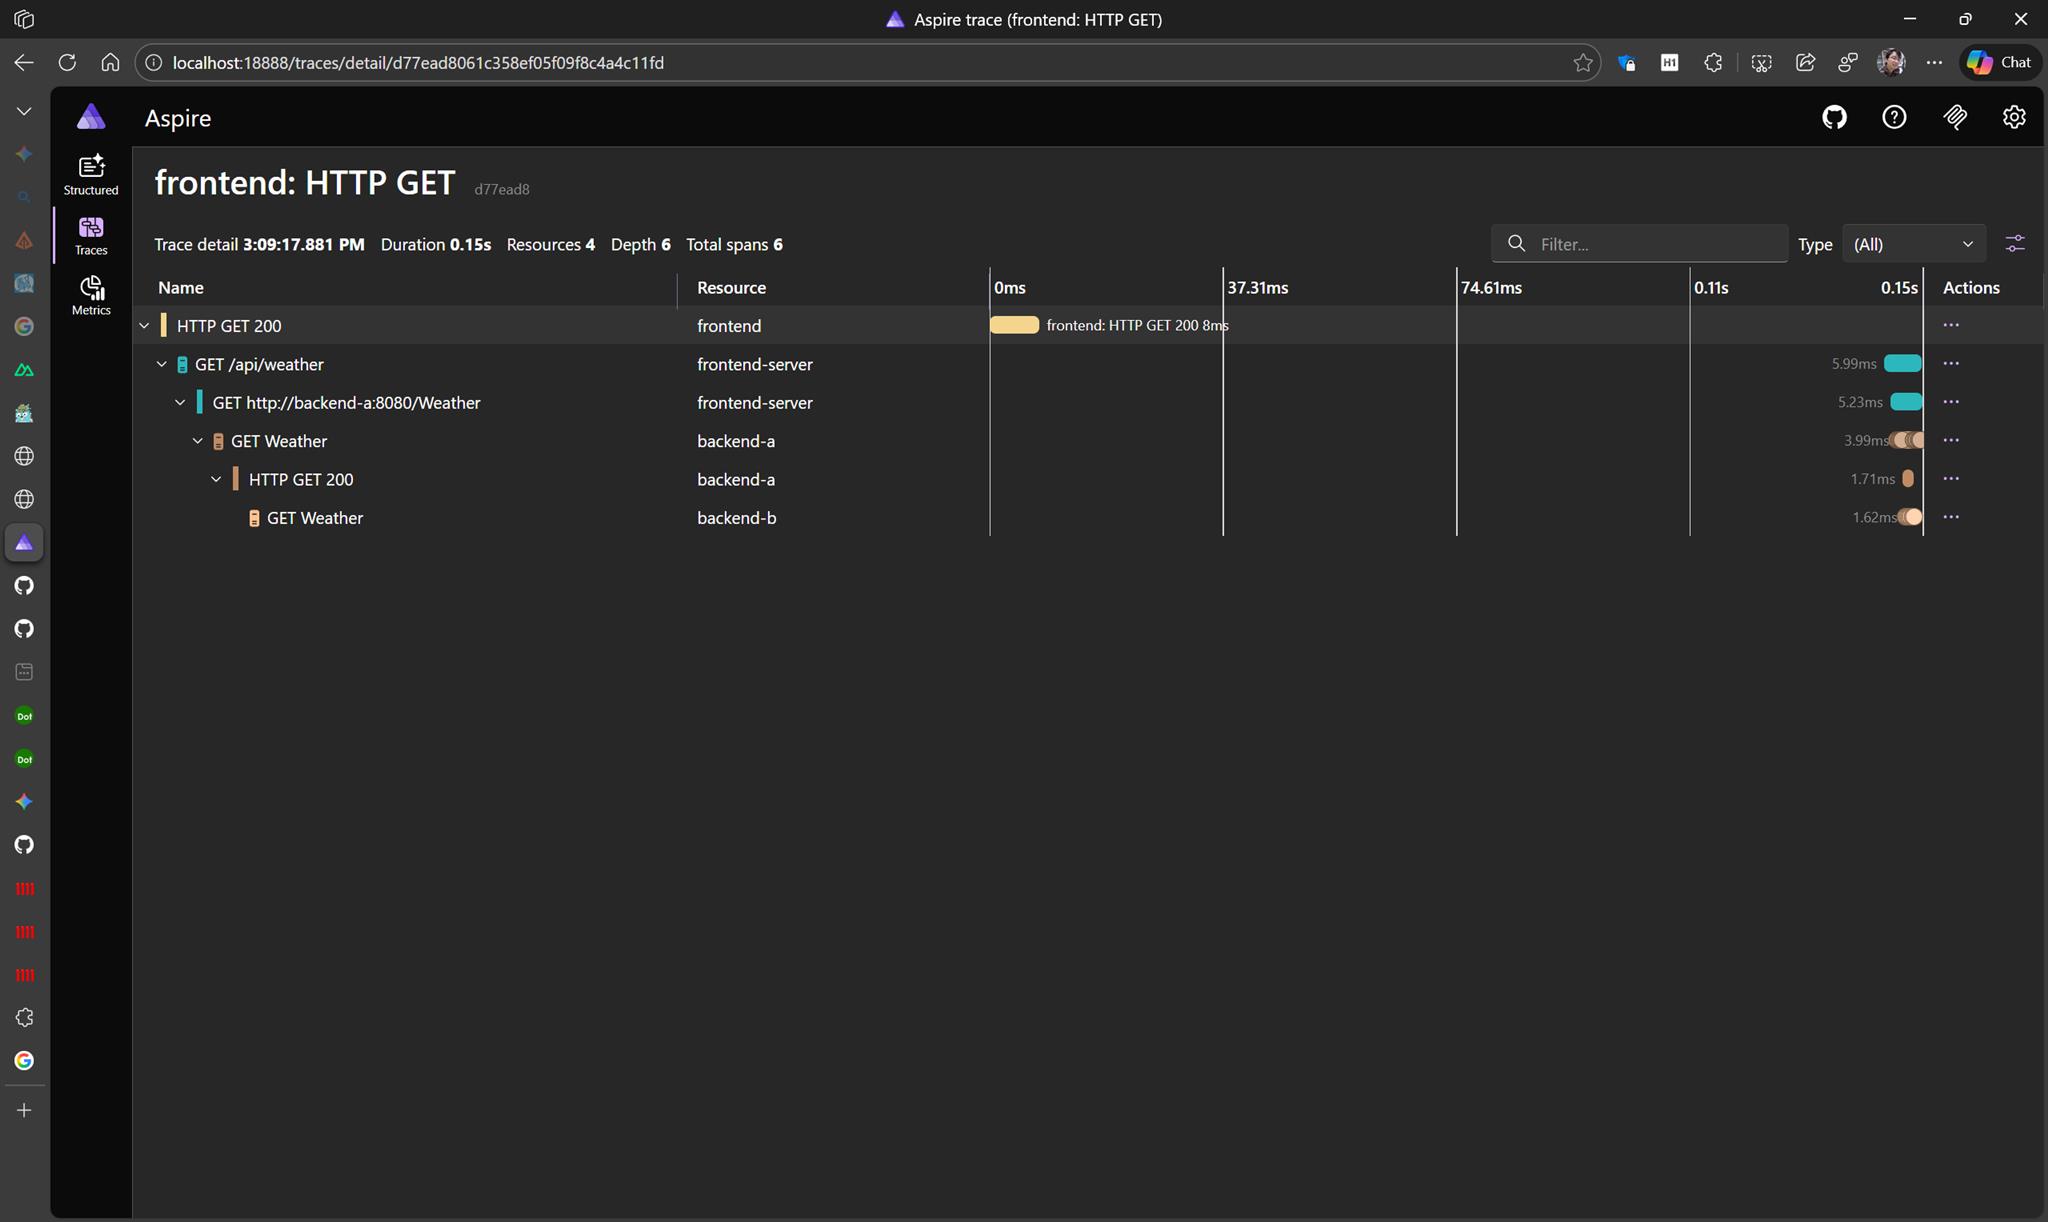
Task: Select the GET http://backend-a:8080/Weather span
Action: pyautogui.click(x=346, y=403)
